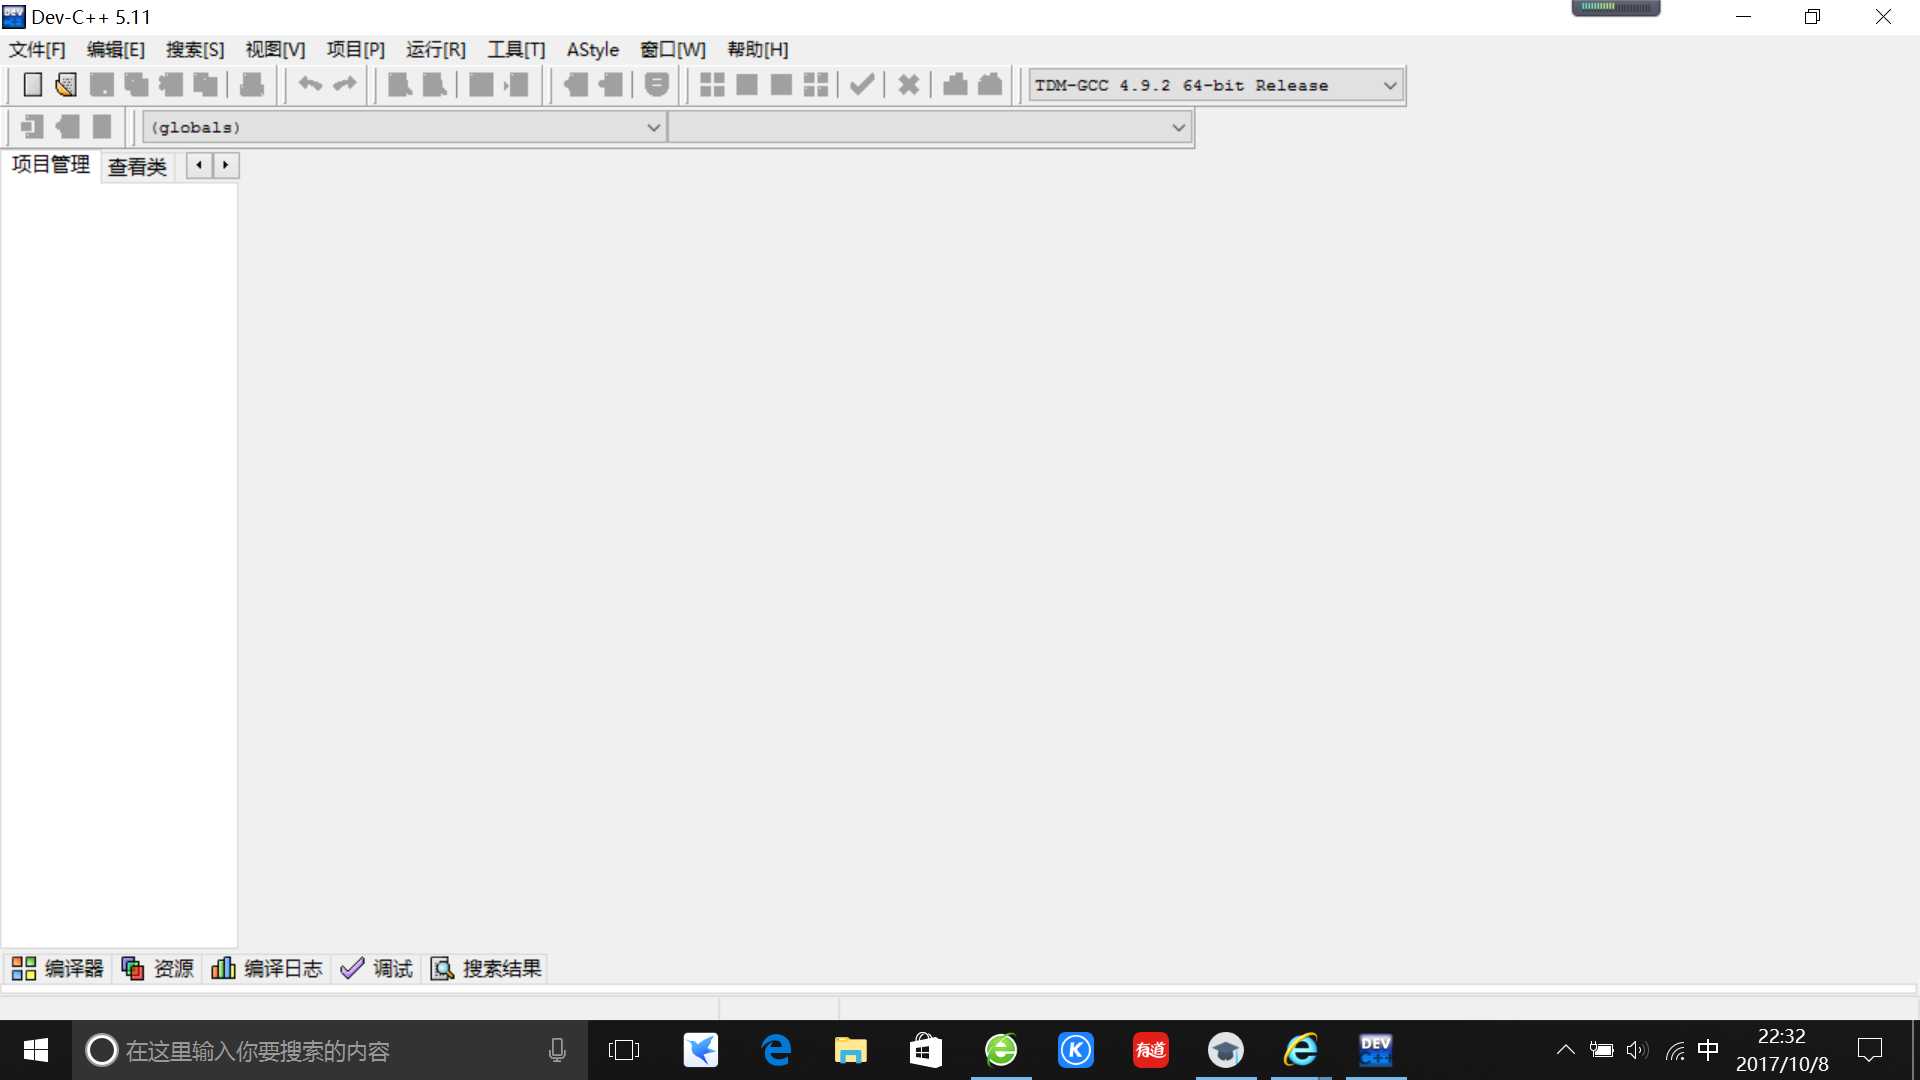Open the 搜索结果 bottom tab
Image resolution: width=1920 pixels, height=1080 pixels.
pyautogui.click(x=486, y=968)
